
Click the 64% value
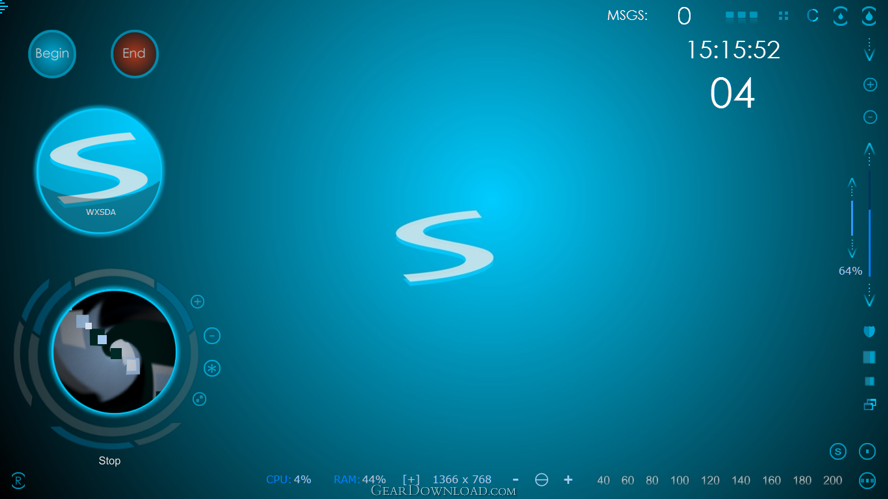coord(850,271)
